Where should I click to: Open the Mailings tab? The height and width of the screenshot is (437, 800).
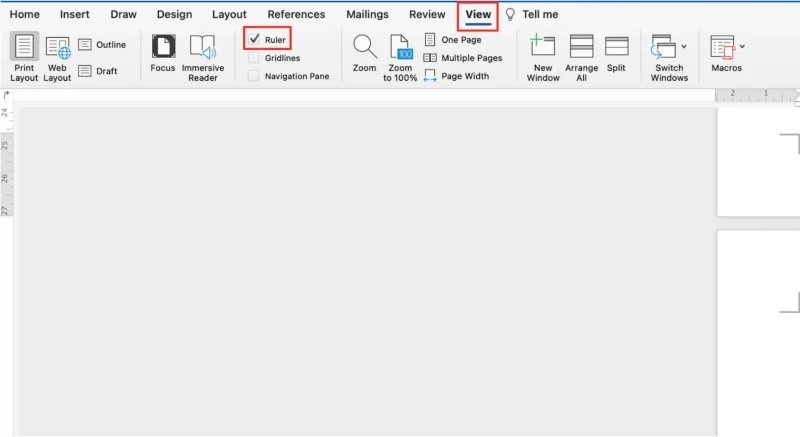pos(367,14)
